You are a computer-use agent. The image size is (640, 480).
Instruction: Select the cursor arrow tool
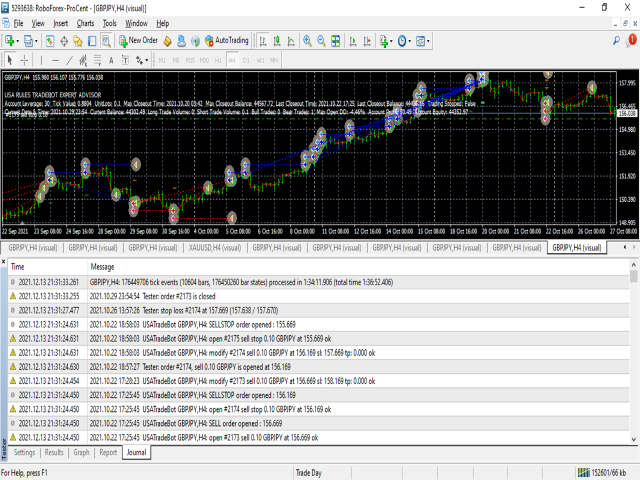(10, 60)
